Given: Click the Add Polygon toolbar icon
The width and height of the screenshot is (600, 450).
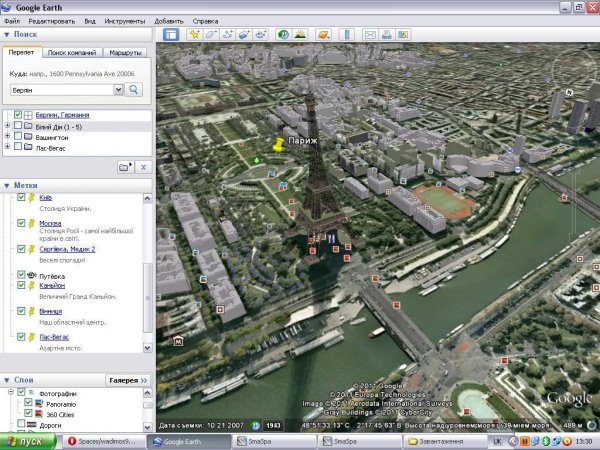Looking at the screenshot, I should coord(211,35).
